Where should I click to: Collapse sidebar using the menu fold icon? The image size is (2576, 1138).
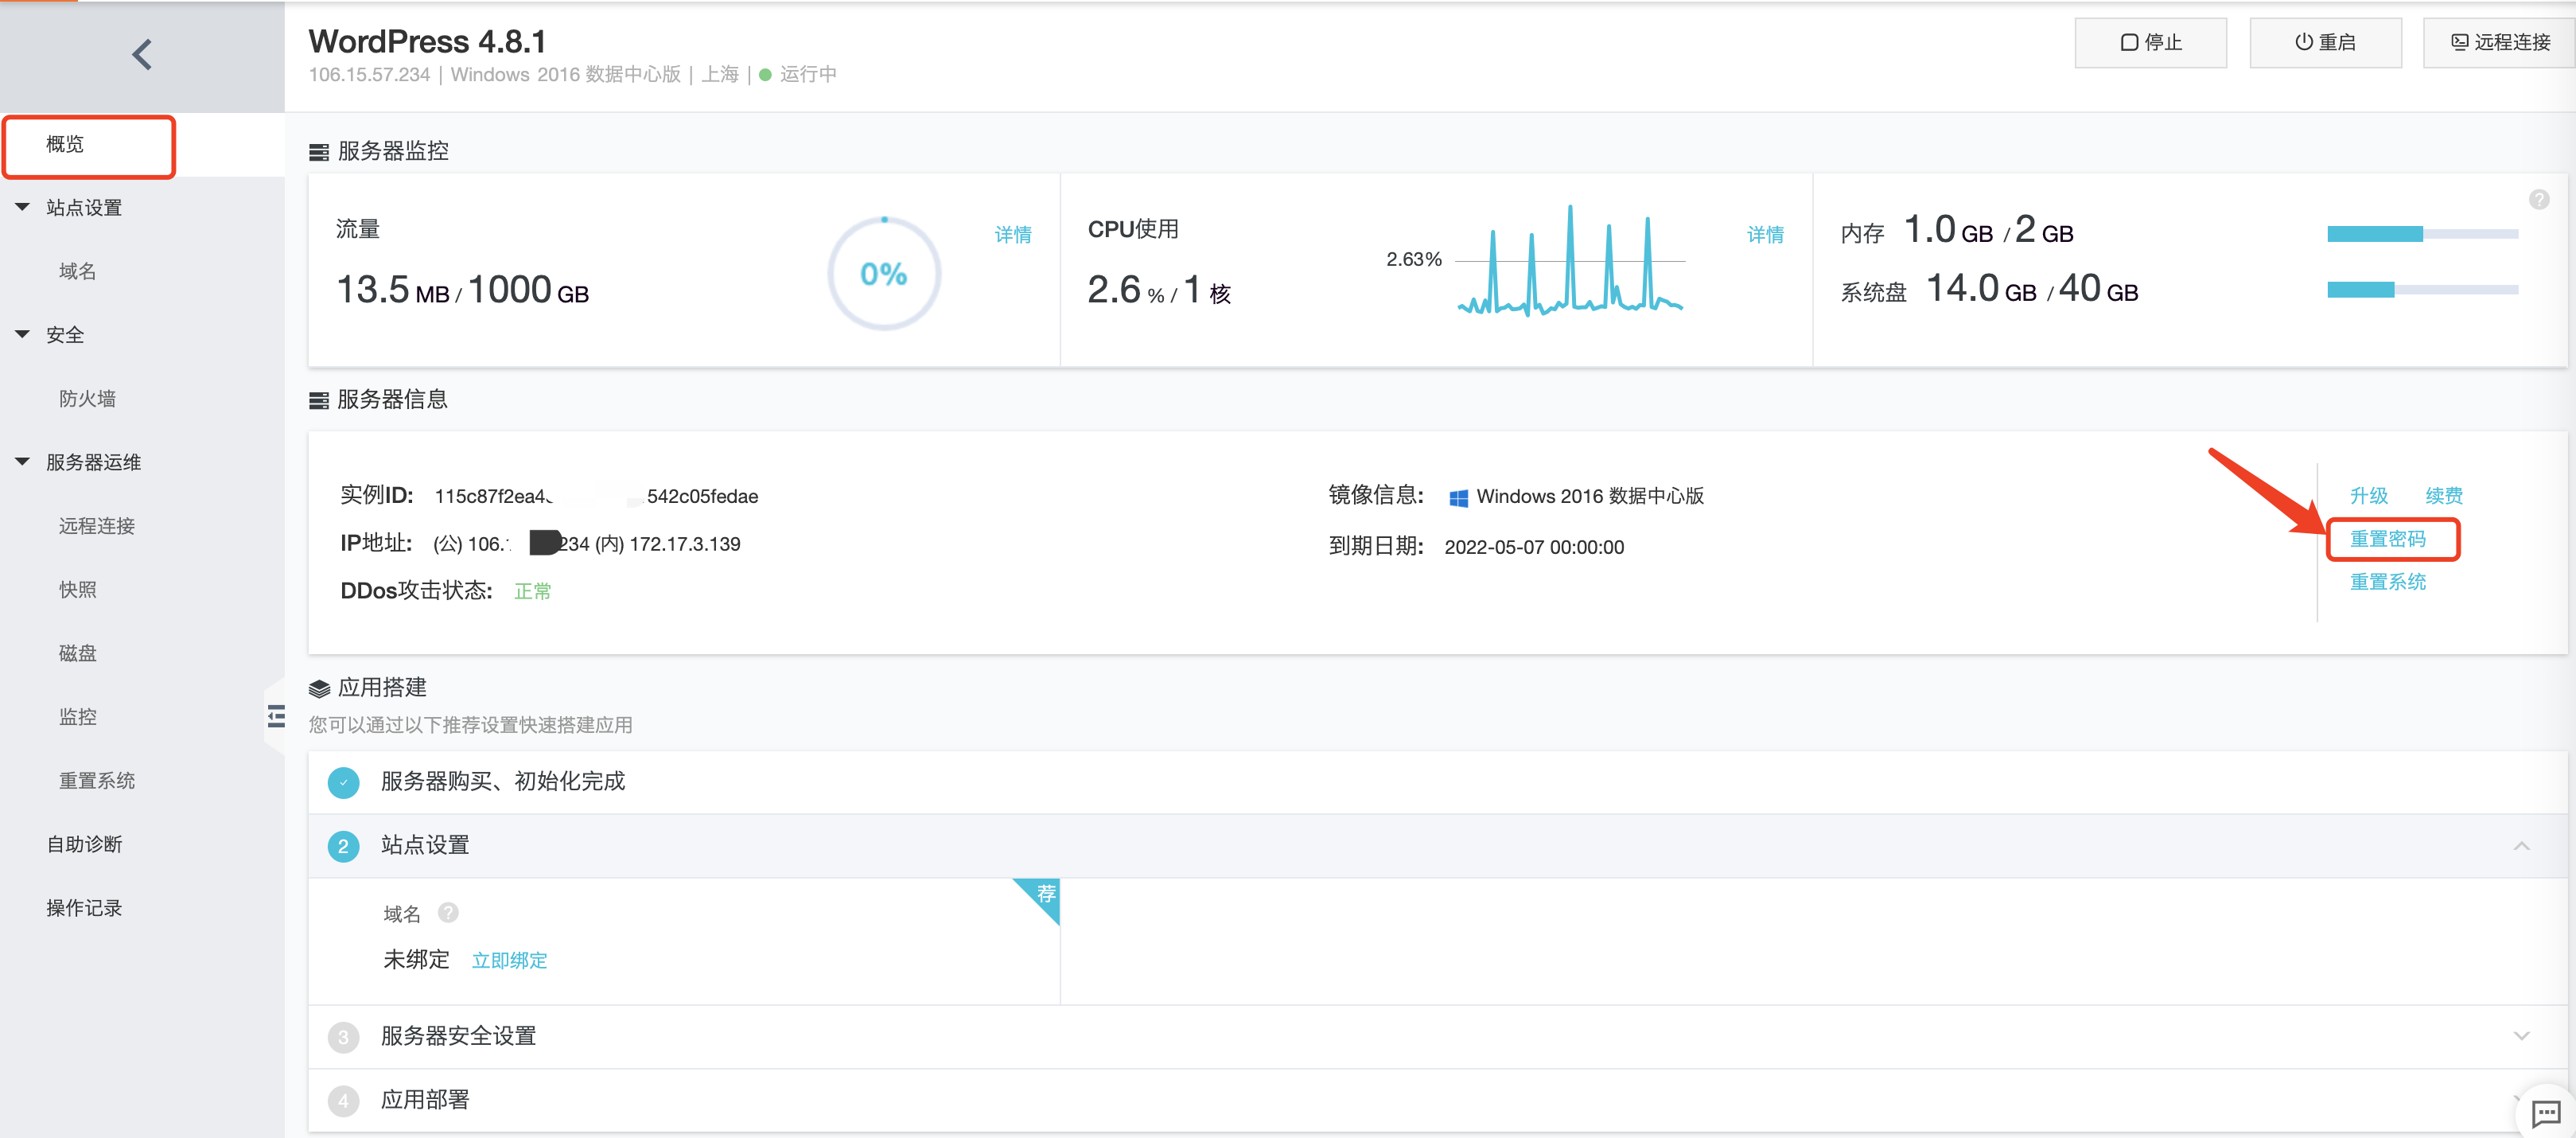pyautogui.click(x=276, y=716)
